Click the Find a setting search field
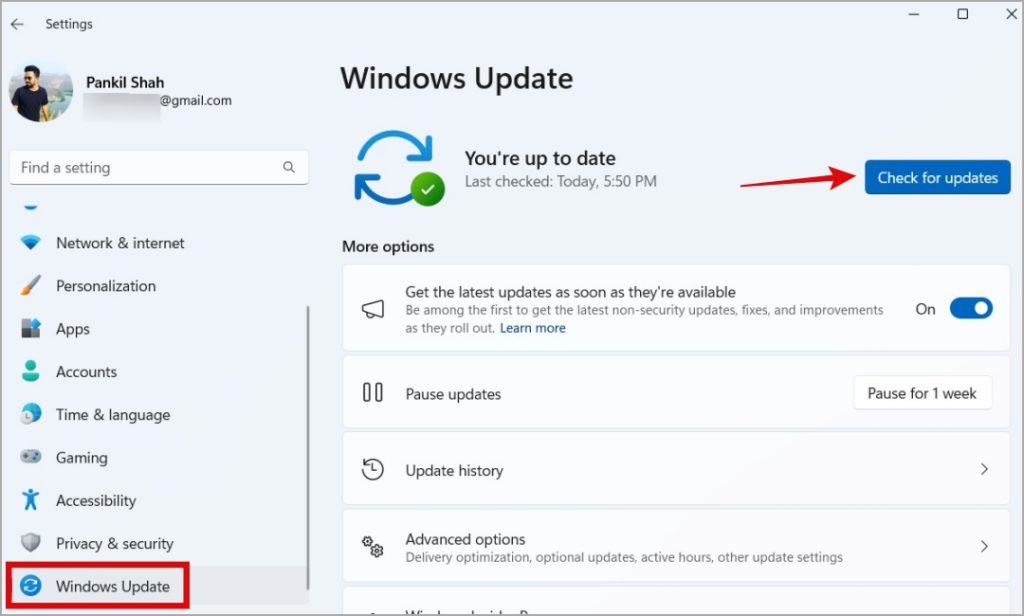This screenshot has width=1024, height=616. pyautogui.click(x=159, y=168)
